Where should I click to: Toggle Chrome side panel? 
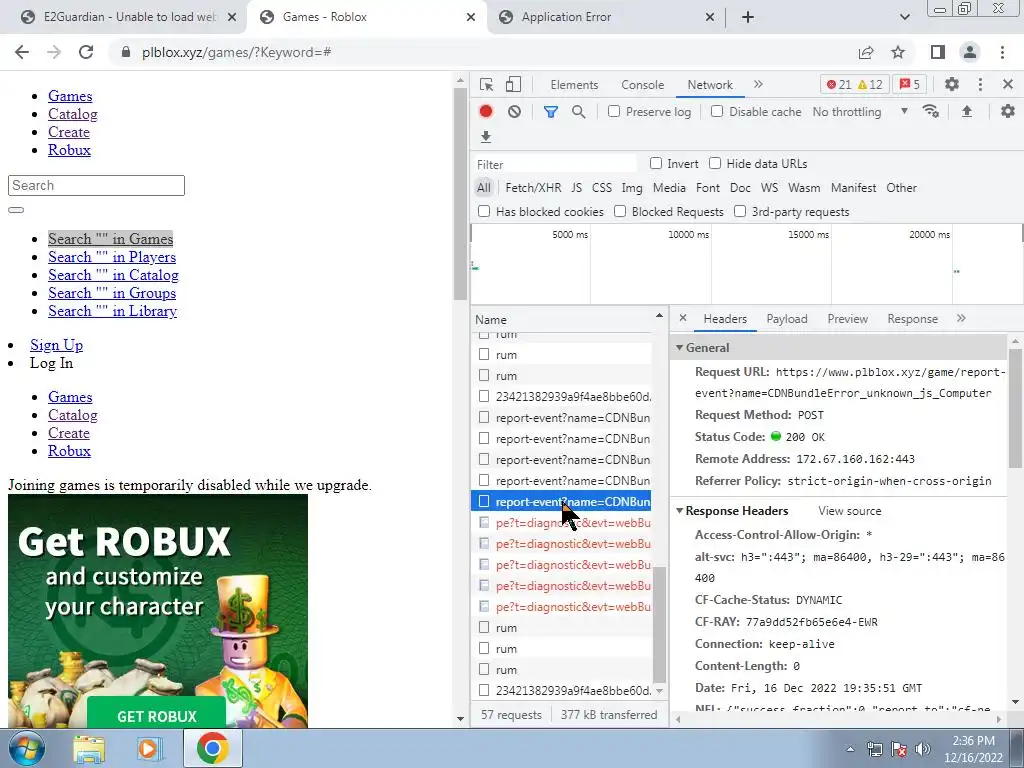pos(938,52)
